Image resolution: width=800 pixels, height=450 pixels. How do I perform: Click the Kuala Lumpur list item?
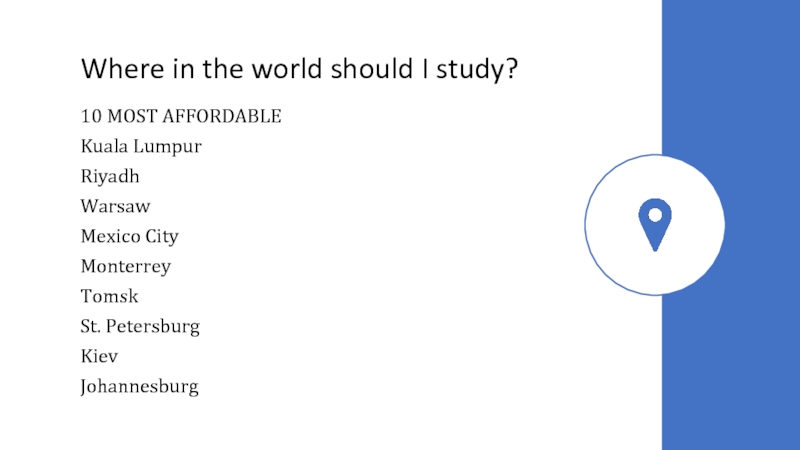[141, 147]
